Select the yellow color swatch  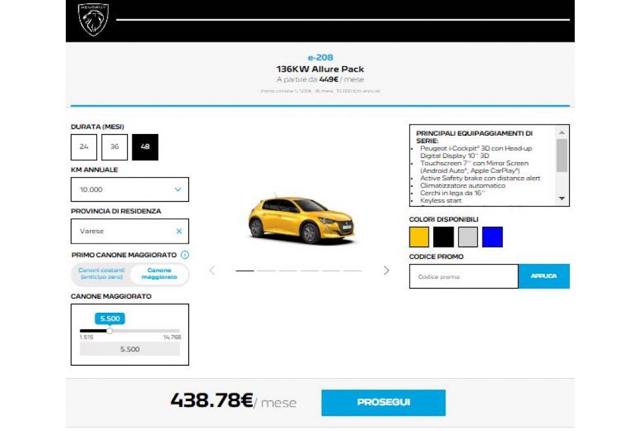pyautogui.click(x=419, y=237)
